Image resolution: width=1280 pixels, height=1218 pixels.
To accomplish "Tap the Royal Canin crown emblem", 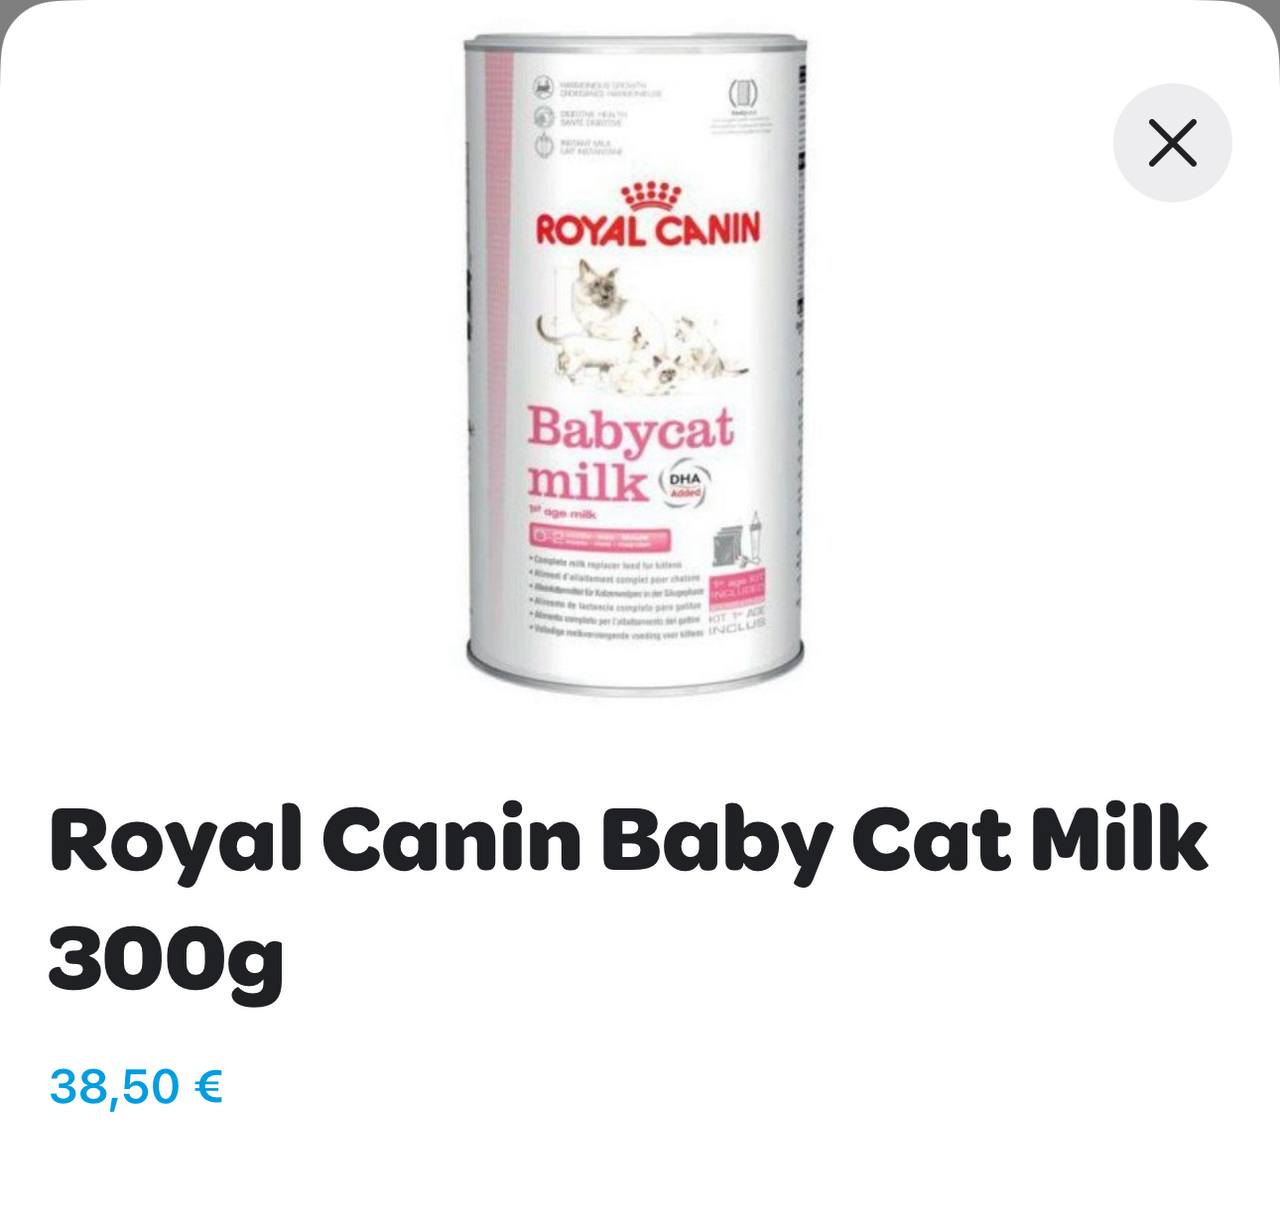I will coord(650,197).
